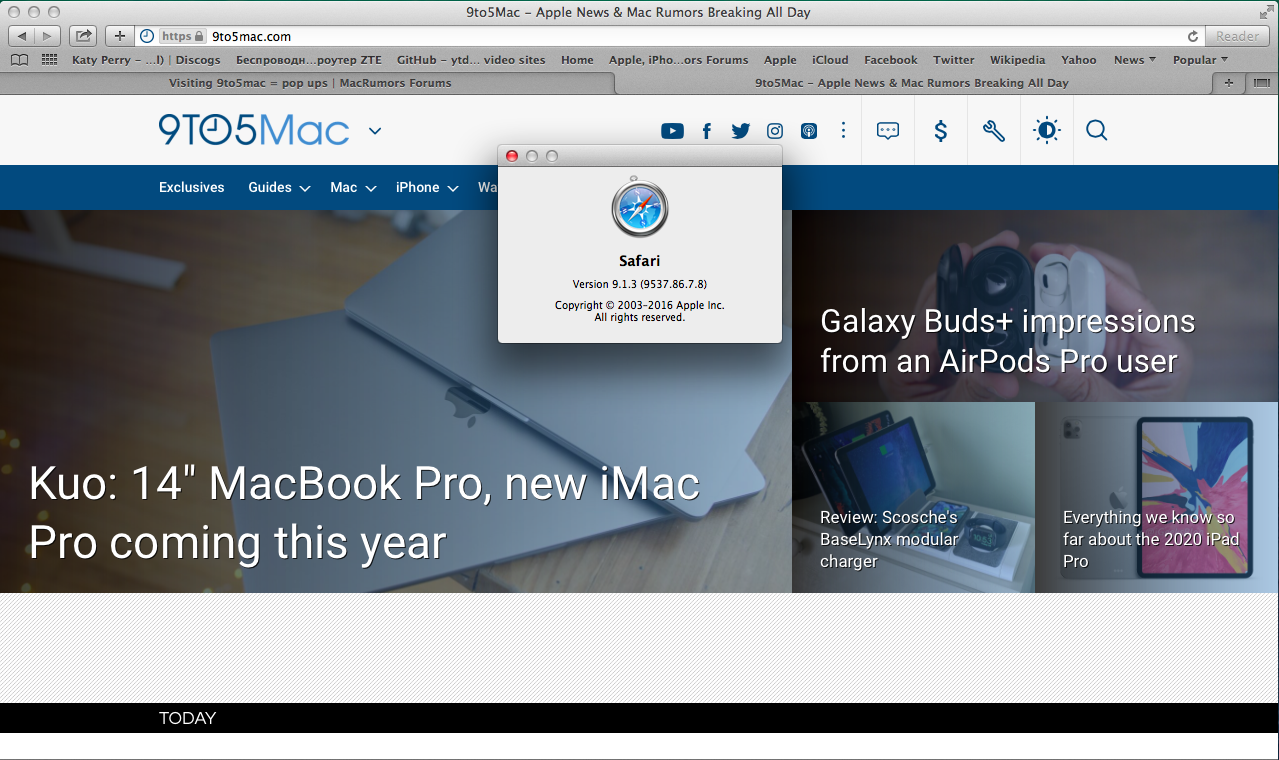The height and width of the screenshot is (760, 1279).
Task: Show all tabs overview button
Action: [1262, 83]
